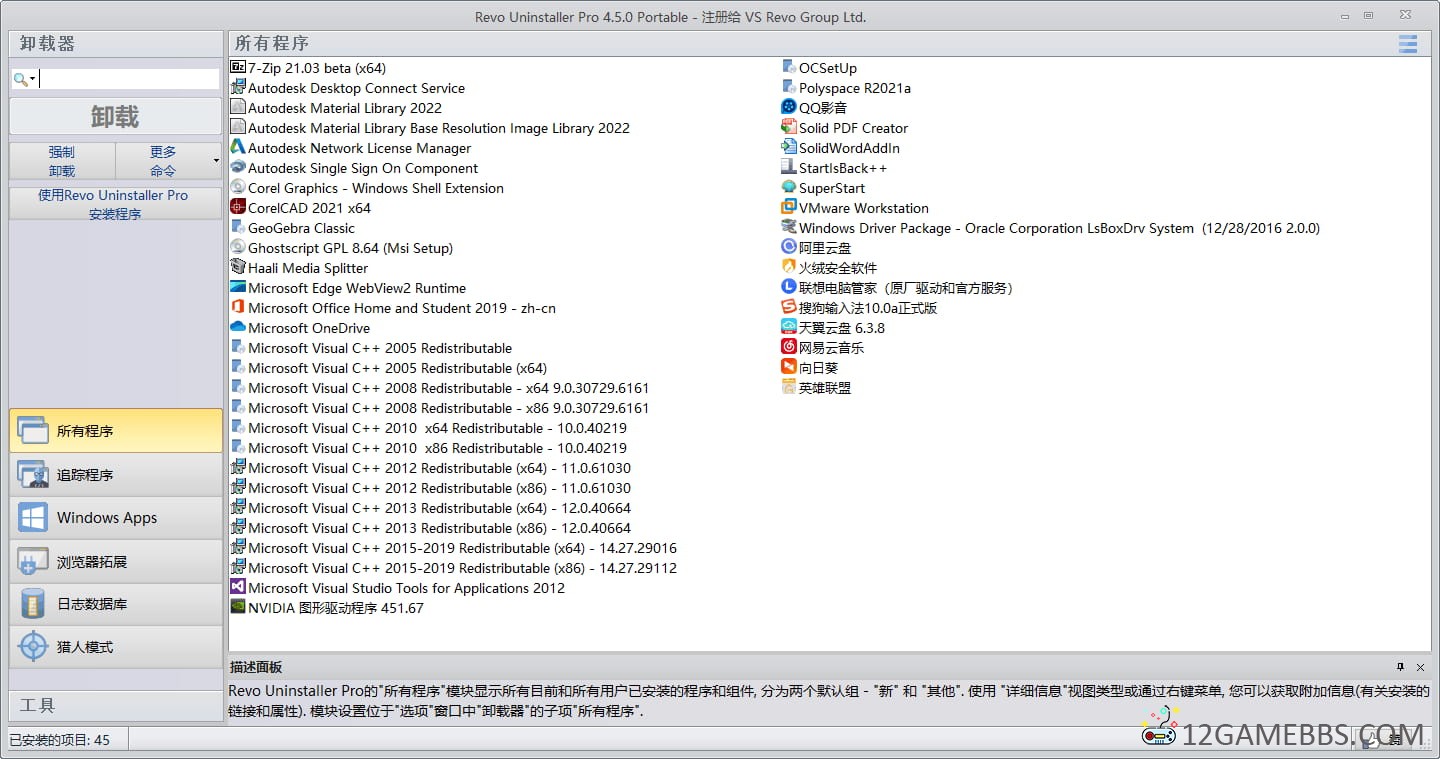Switch to the 追踪程序 module

click(116, 475)
